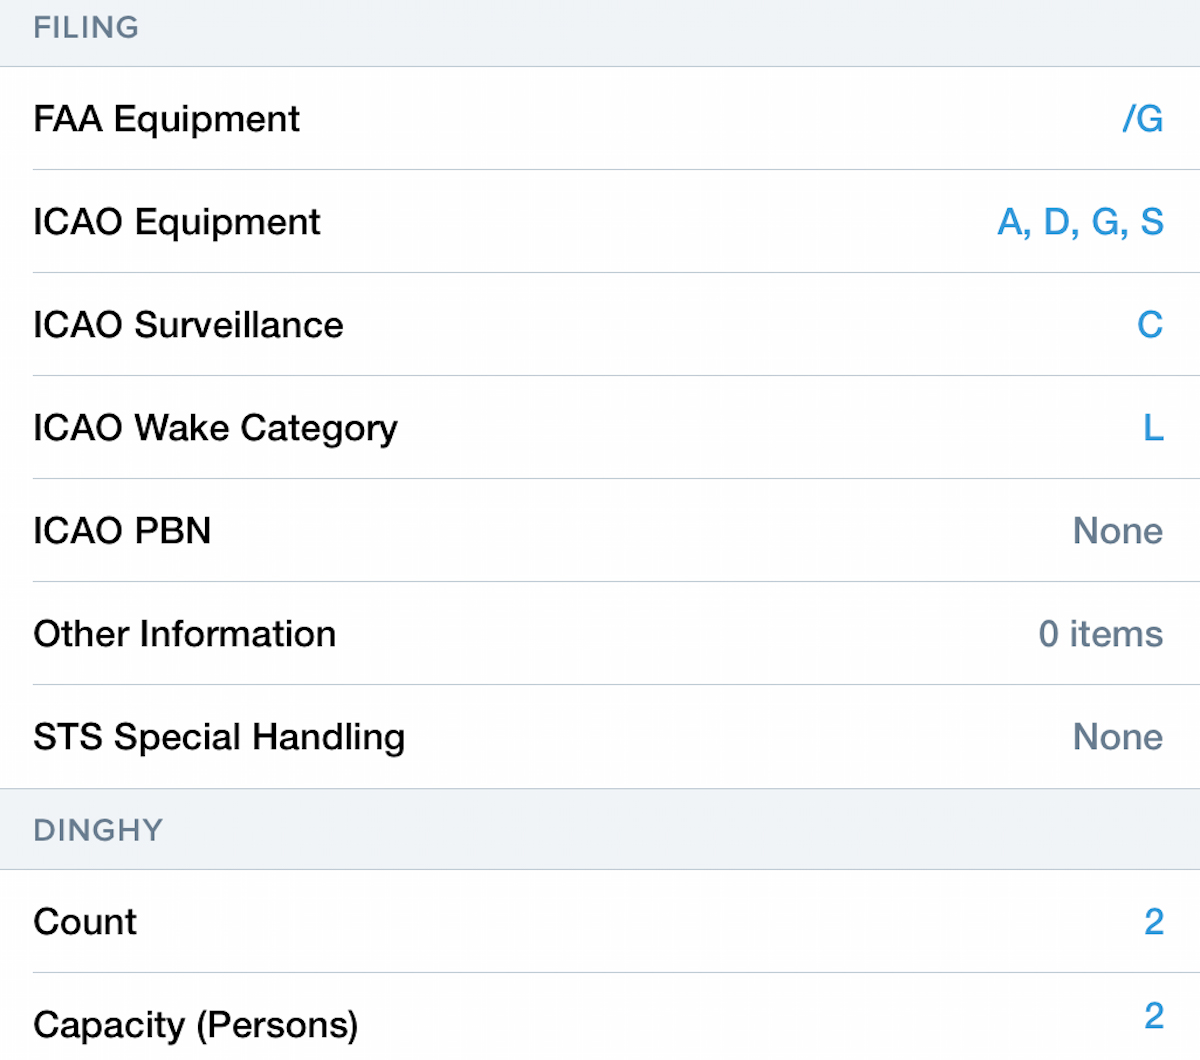This screenshot has height=1060, width=1200.
Task: Open Other Information row
Action: (184, 634)
